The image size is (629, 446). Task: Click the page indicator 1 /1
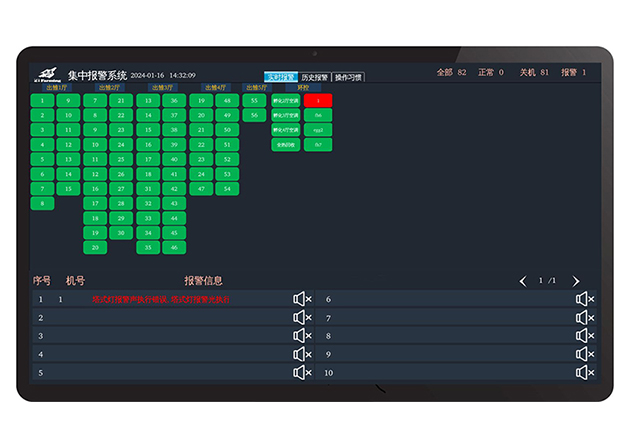[x=548, y=280]
